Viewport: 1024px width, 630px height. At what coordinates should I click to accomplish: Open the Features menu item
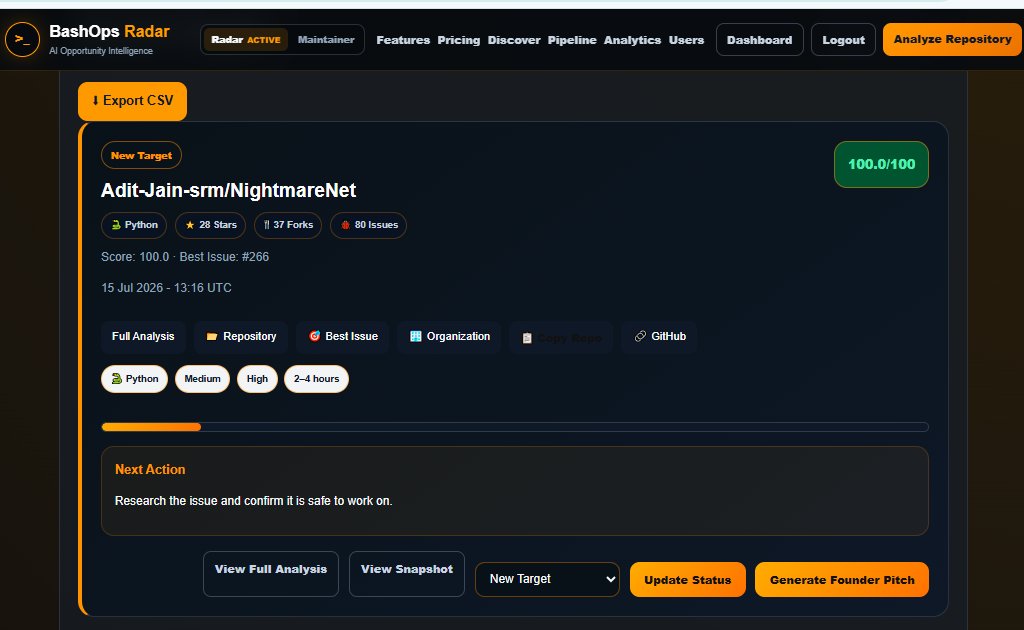403,40
